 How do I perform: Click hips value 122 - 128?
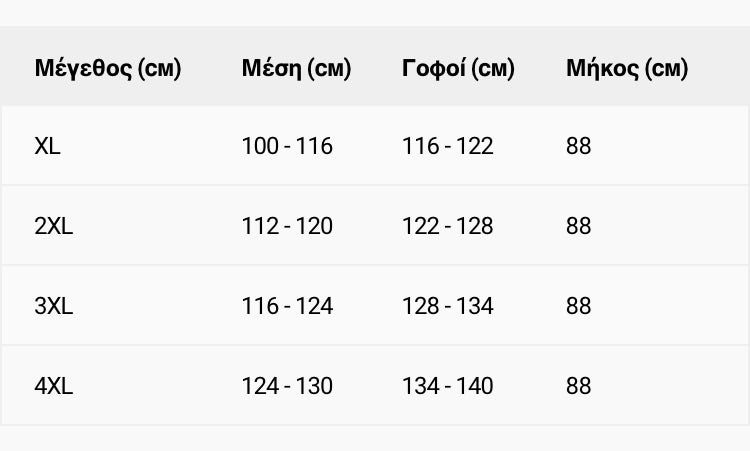coord(448,226)
